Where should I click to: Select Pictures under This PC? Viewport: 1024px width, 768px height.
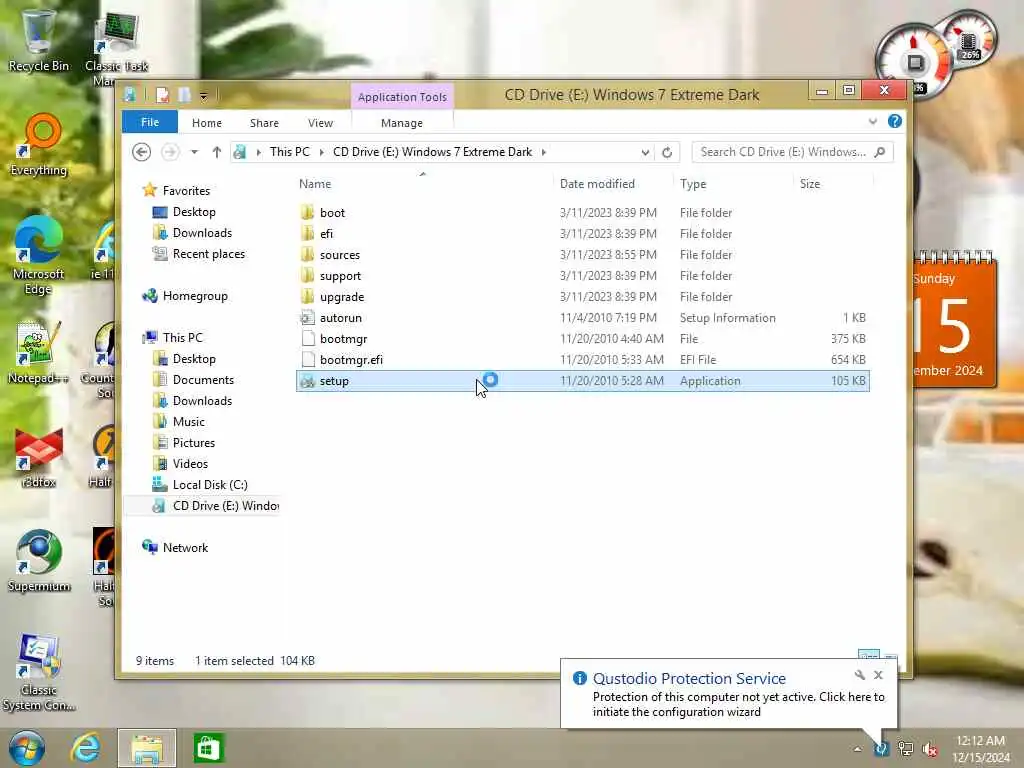[x=184, y=443]
